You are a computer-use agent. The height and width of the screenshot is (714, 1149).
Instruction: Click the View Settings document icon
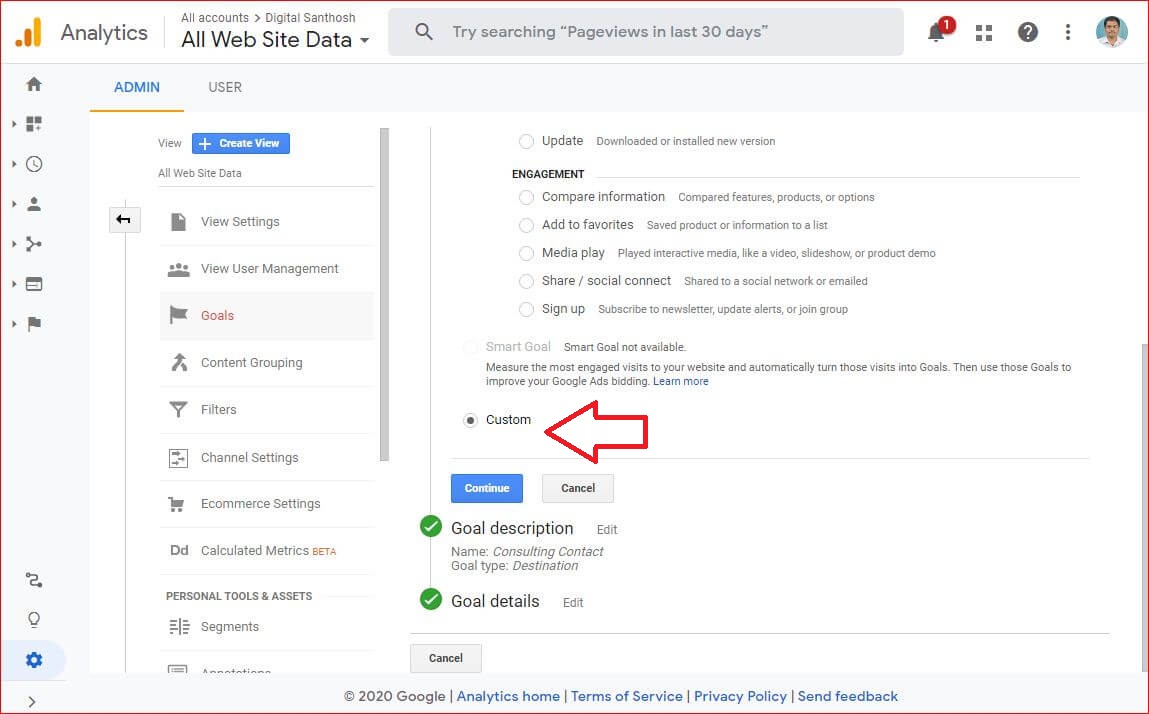point(178,221)
